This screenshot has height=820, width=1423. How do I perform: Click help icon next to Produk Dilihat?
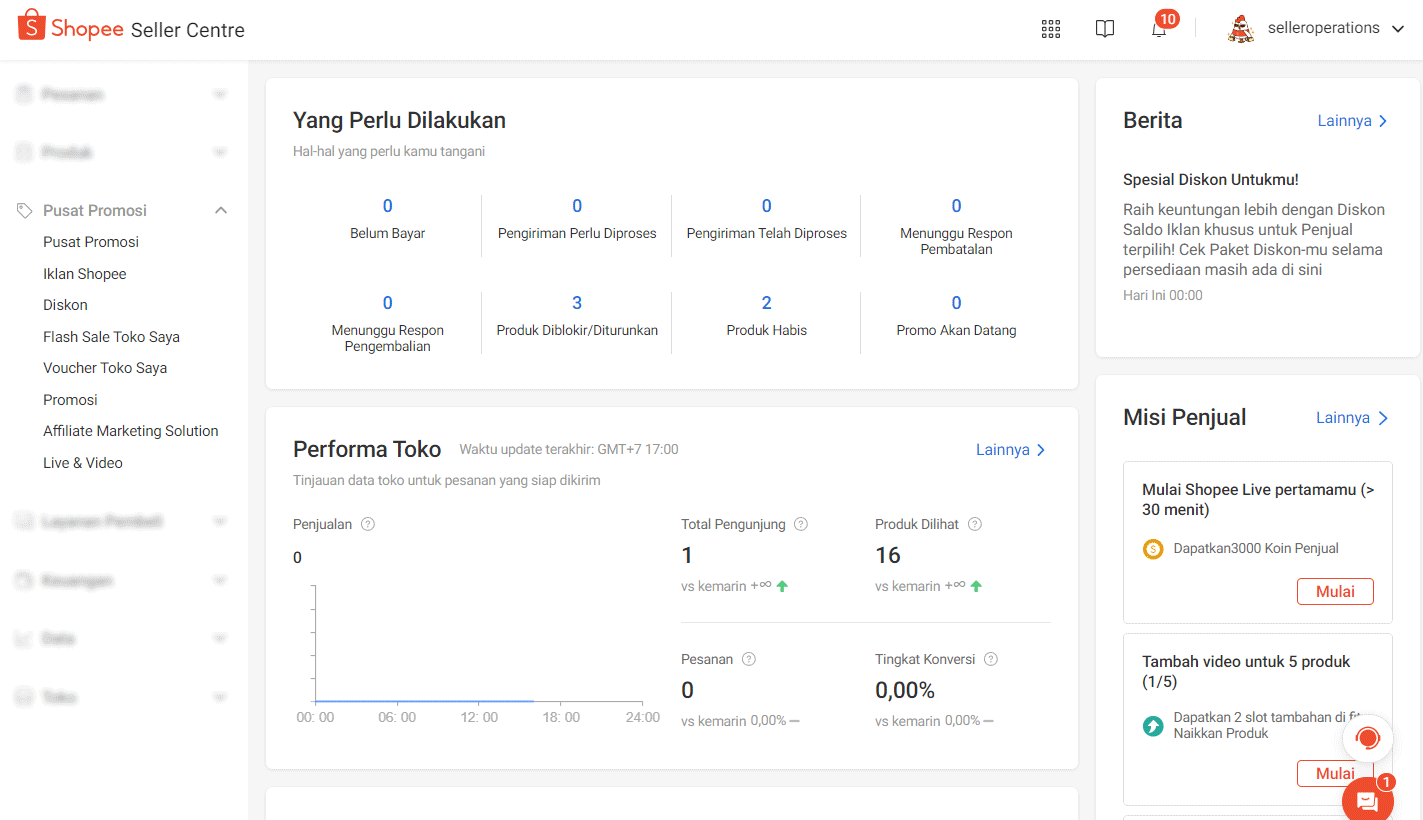pyautogui.click(x=975, y=524)
